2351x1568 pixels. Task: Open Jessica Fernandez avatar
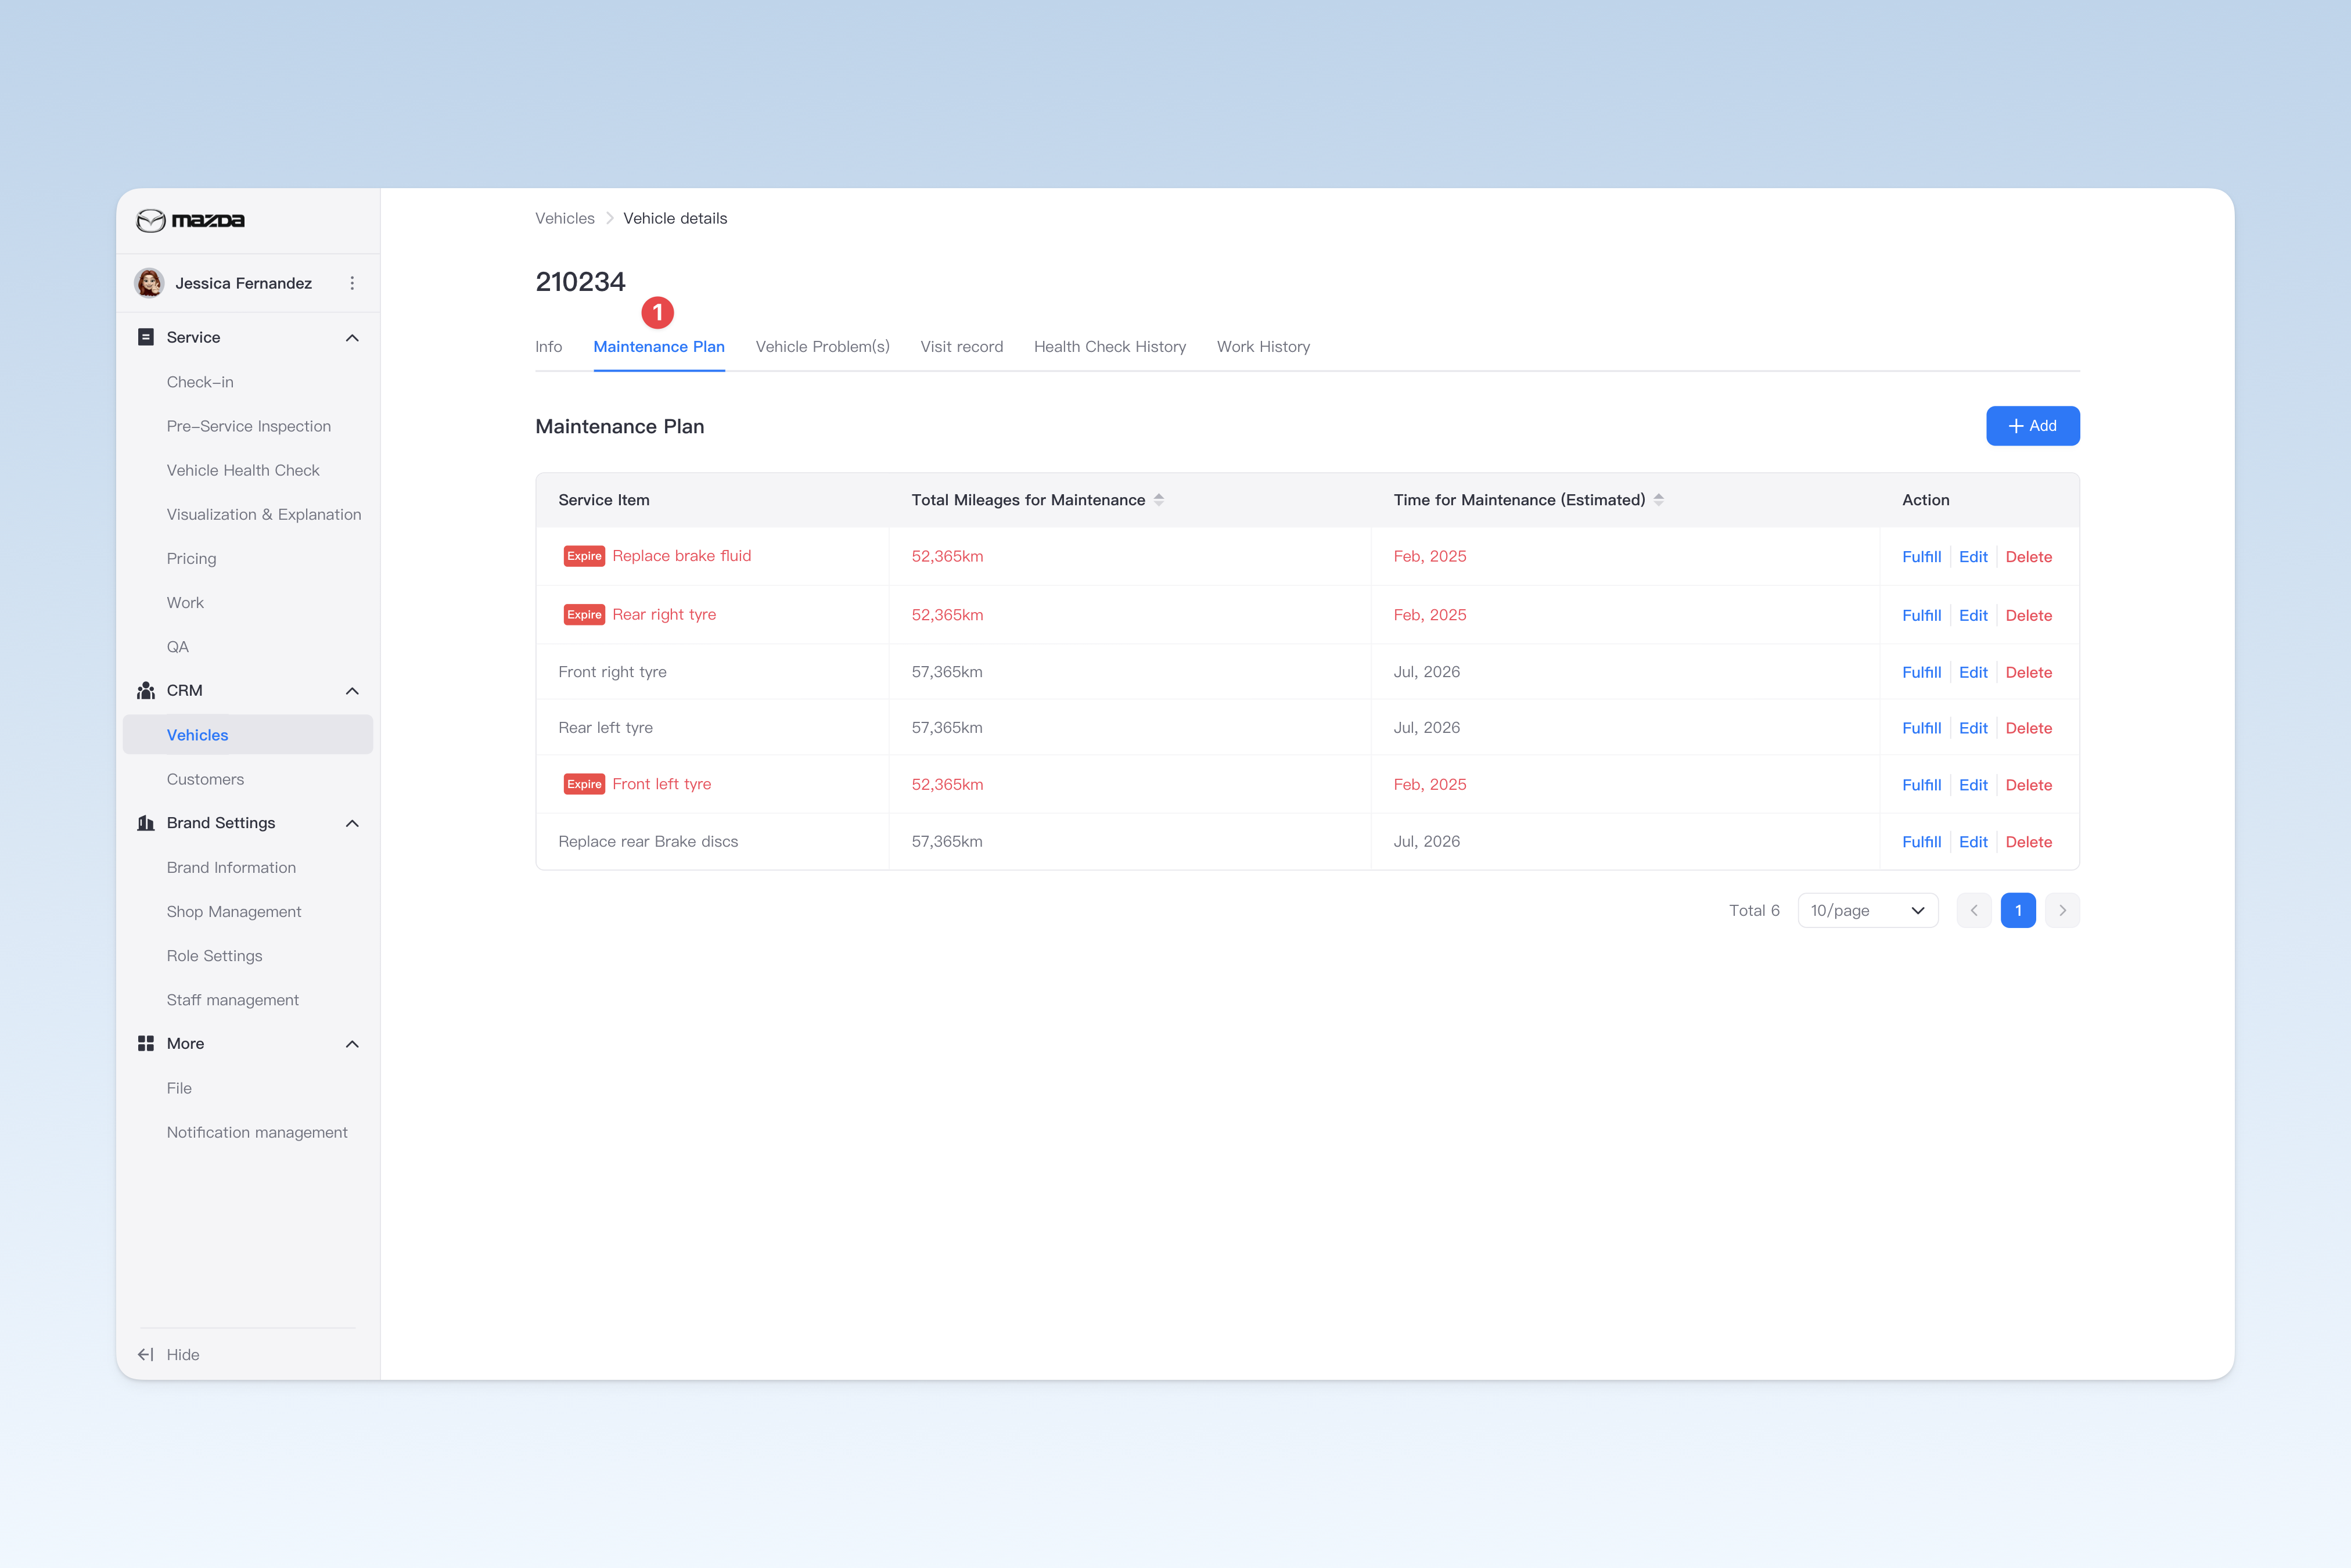150,283
